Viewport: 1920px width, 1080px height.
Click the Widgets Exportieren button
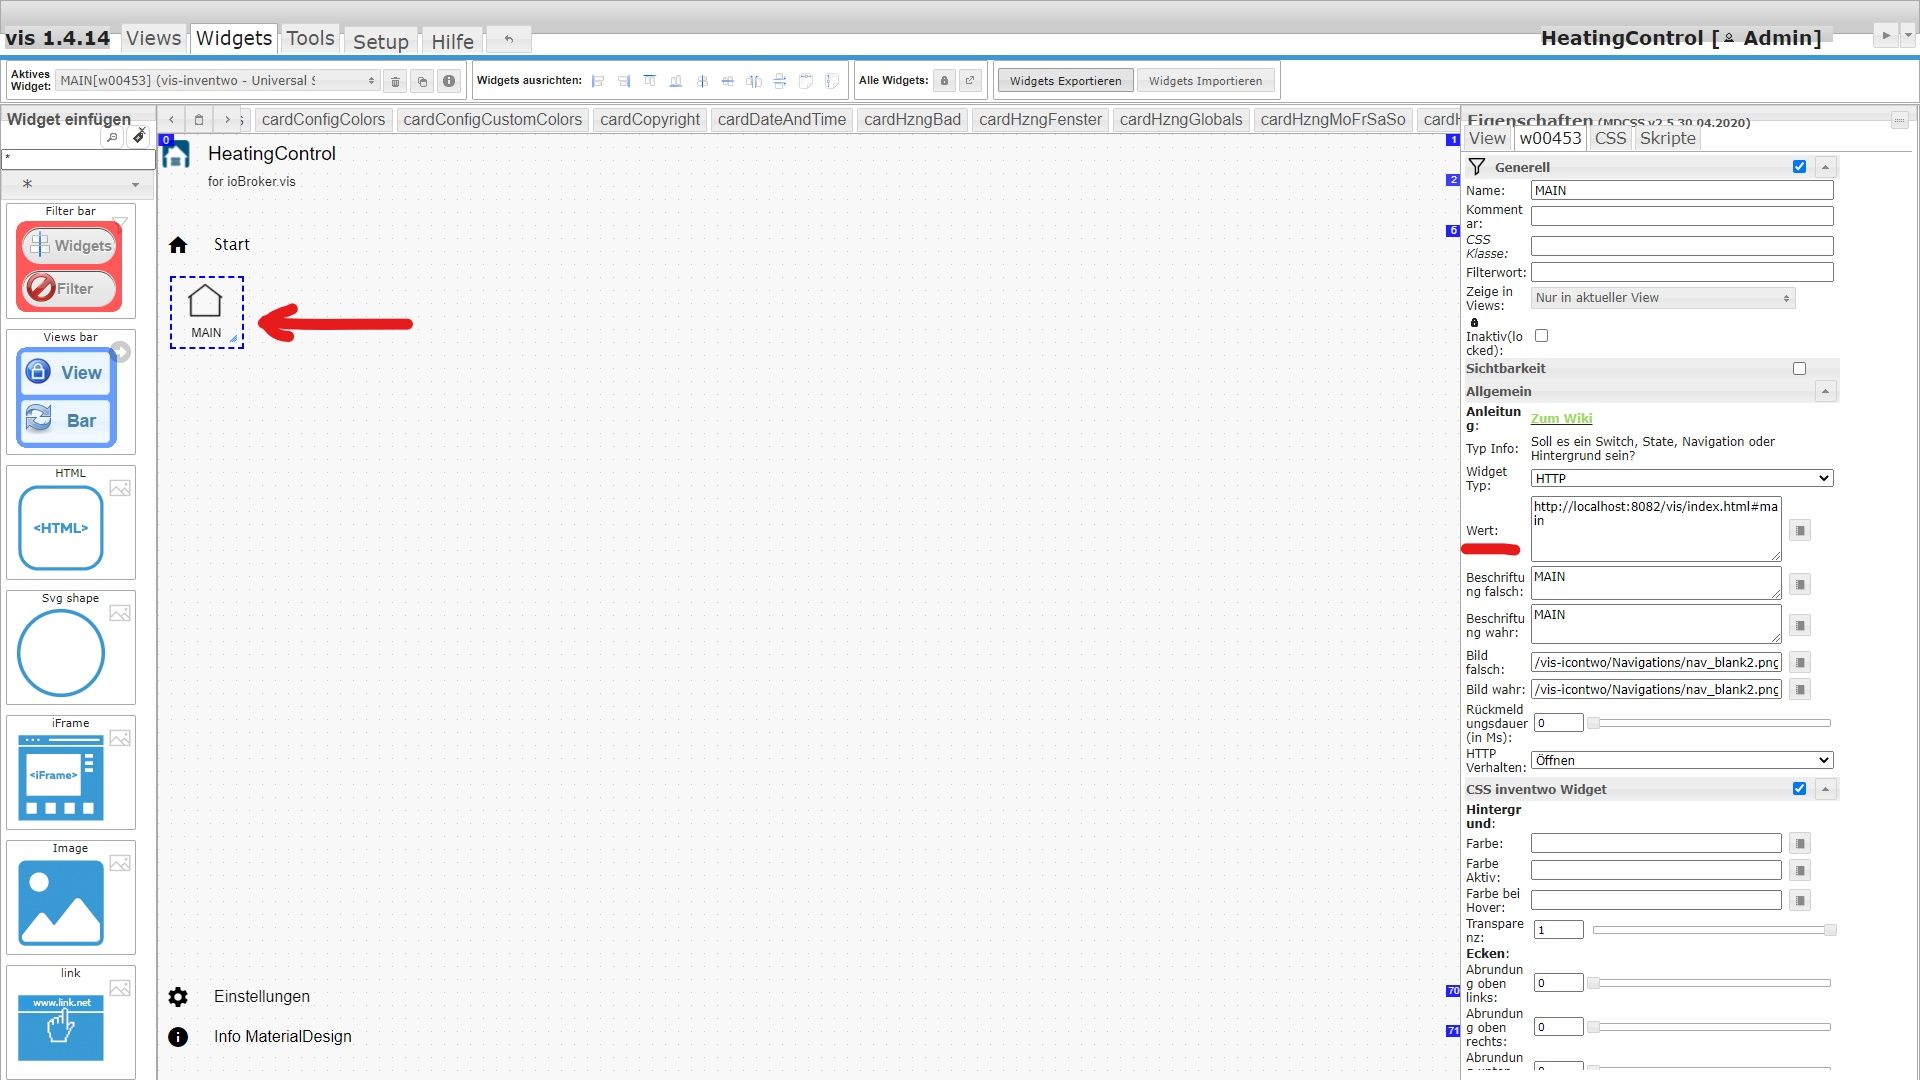point(1064,80)
